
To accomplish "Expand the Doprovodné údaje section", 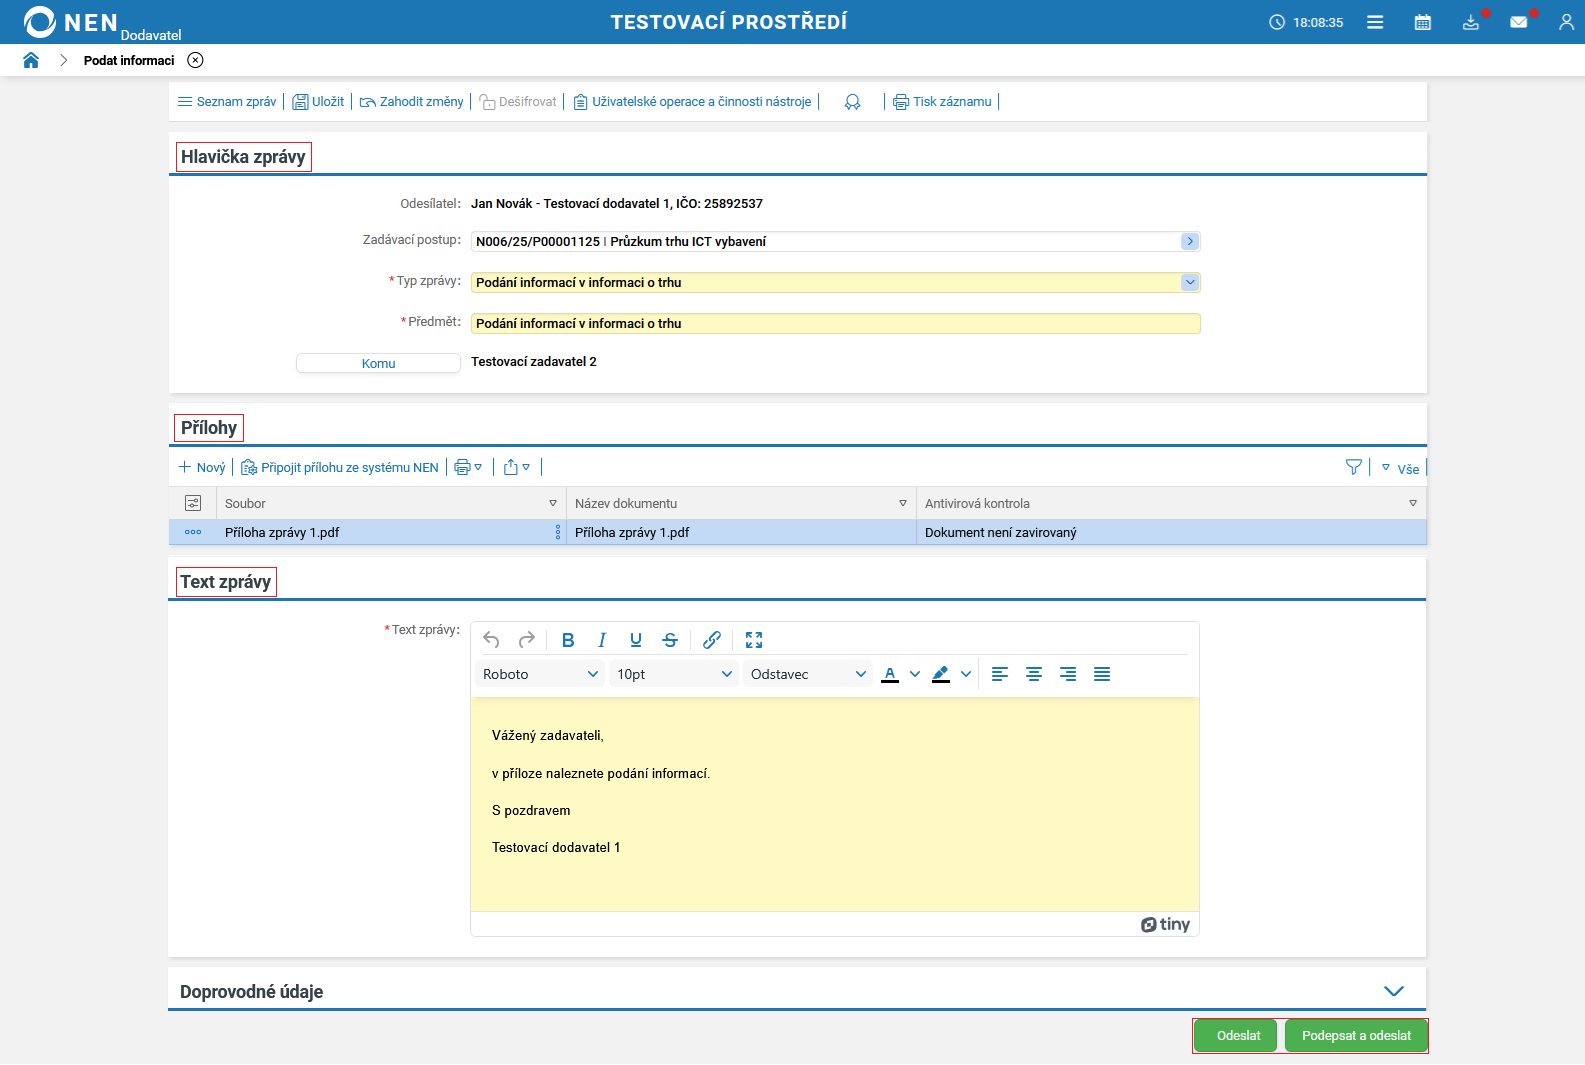I will [x=1393, y=991].
